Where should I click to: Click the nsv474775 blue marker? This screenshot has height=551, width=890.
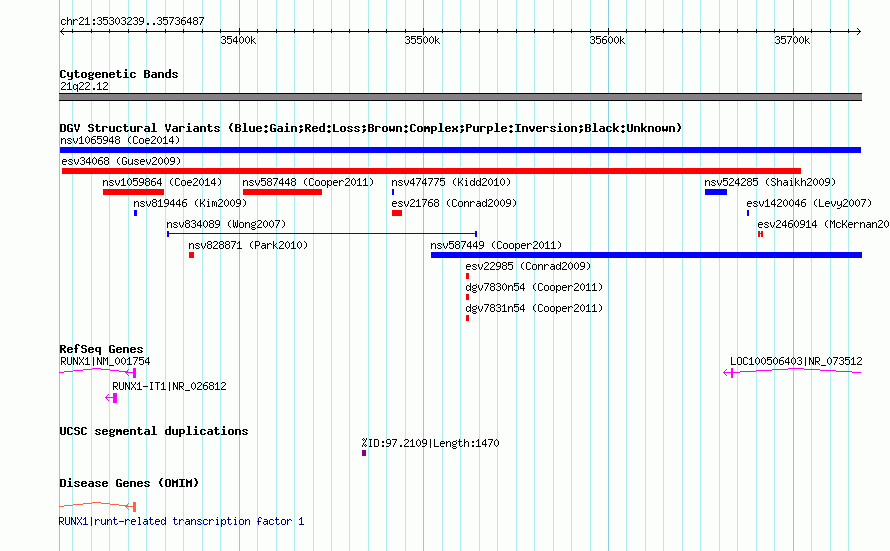tap(393, 192)
